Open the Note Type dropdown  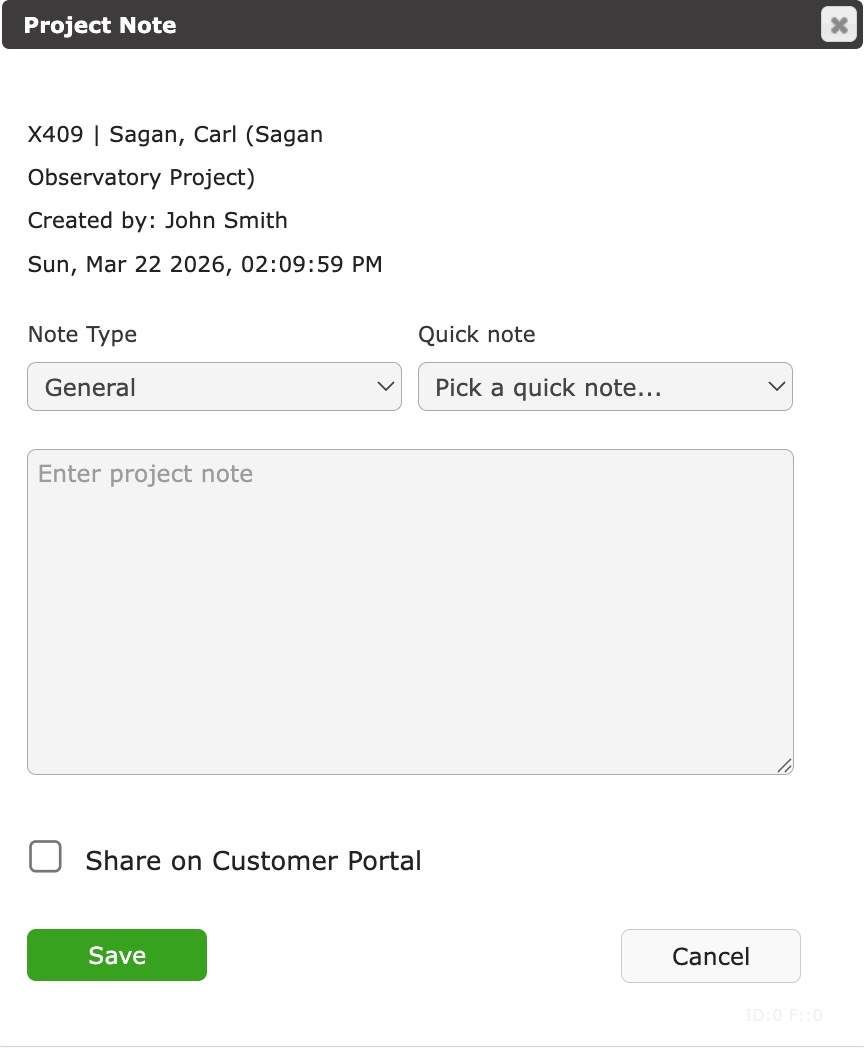coord(214,387)
